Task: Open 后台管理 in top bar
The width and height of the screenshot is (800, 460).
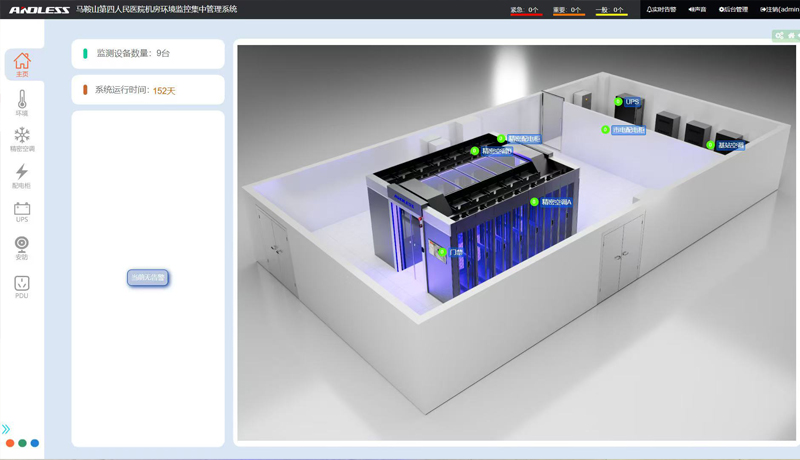Action: (x=733, y=10)
